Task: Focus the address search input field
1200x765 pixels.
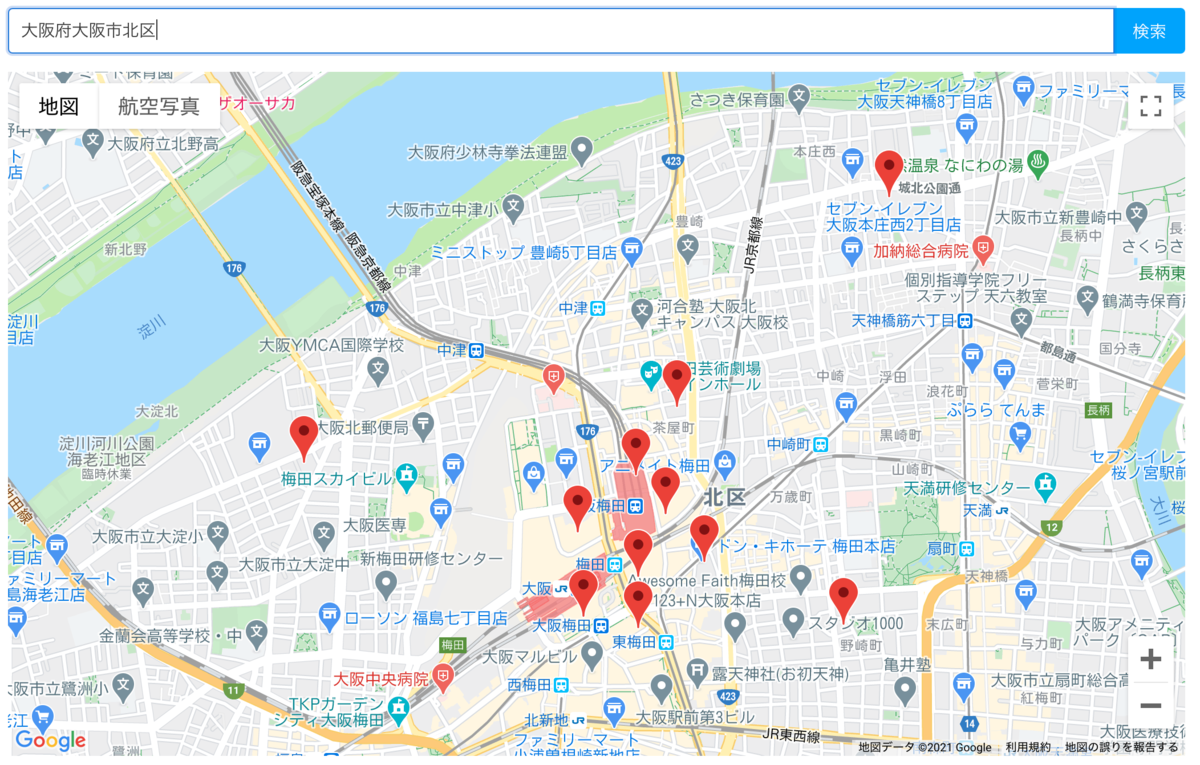Action: (561, 31)
